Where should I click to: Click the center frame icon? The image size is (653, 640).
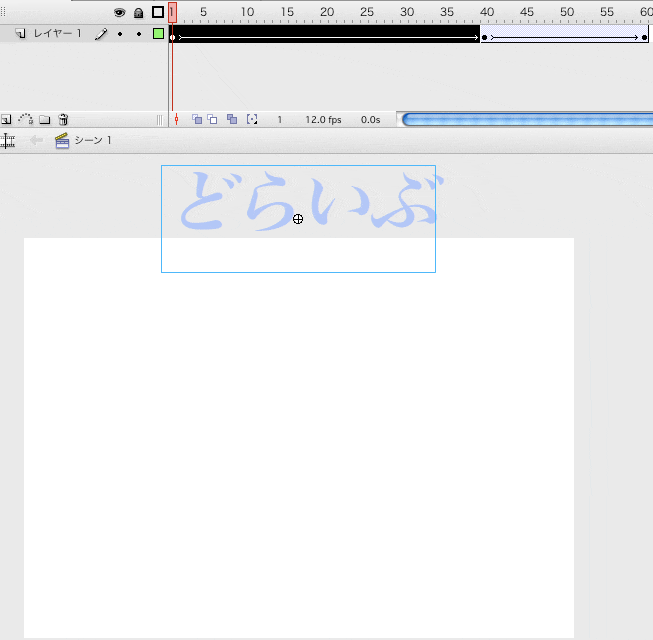177,120
